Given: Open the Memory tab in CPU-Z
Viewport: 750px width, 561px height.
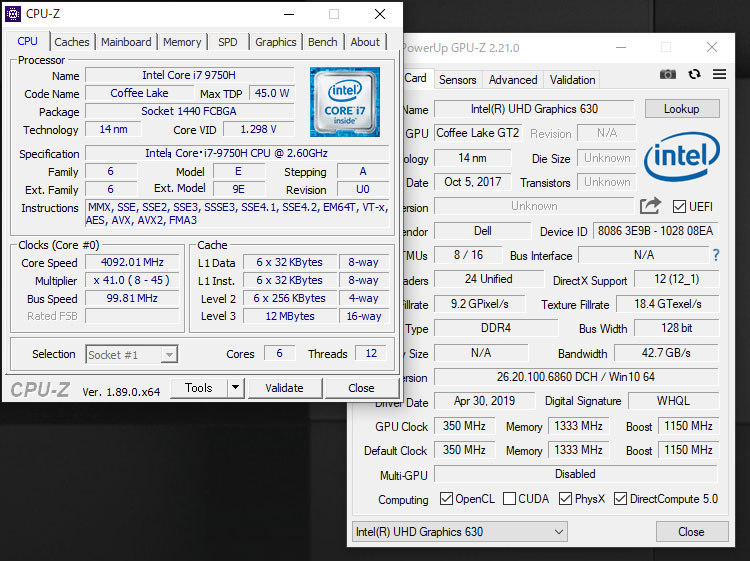Looking at the screenshot, I should pos(182,42).
